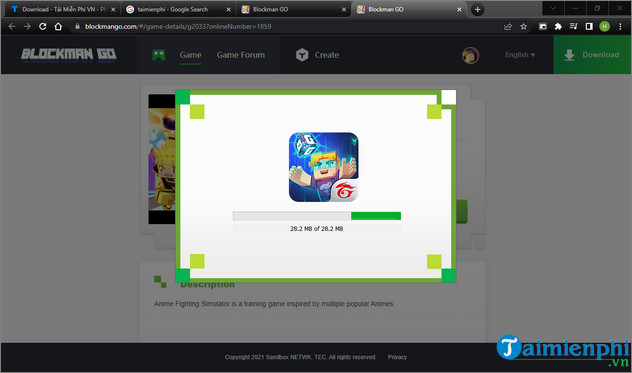Open the Game menu item
Image resolution: width=632 pixels, height=373 pixels.
190,55
